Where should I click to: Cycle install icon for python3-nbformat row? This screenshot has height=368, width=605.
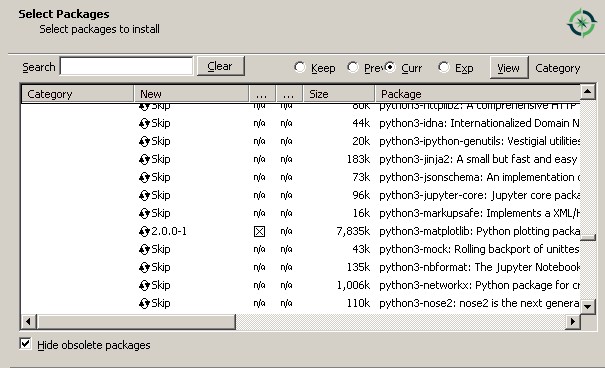click(144, 267)
